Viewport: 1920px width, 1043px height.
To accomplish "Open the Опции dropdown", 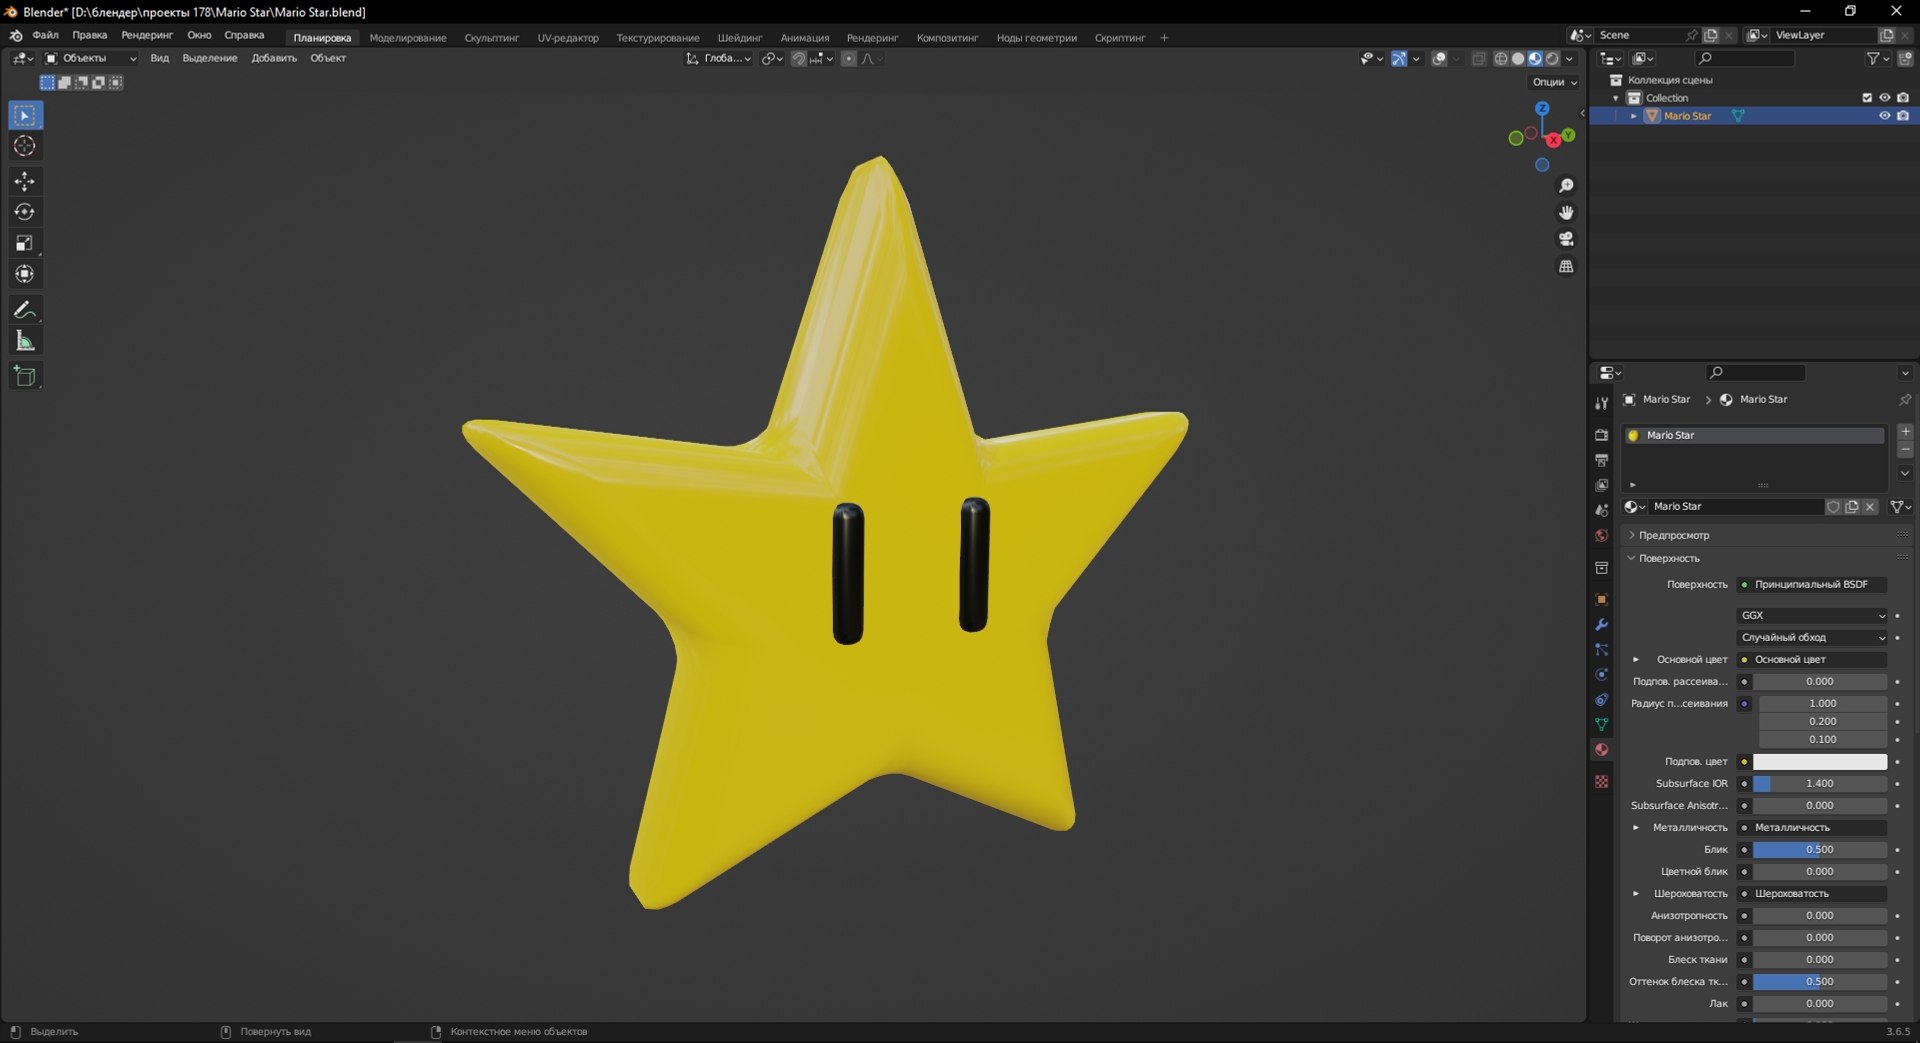I will click(x=1555, y=82).
